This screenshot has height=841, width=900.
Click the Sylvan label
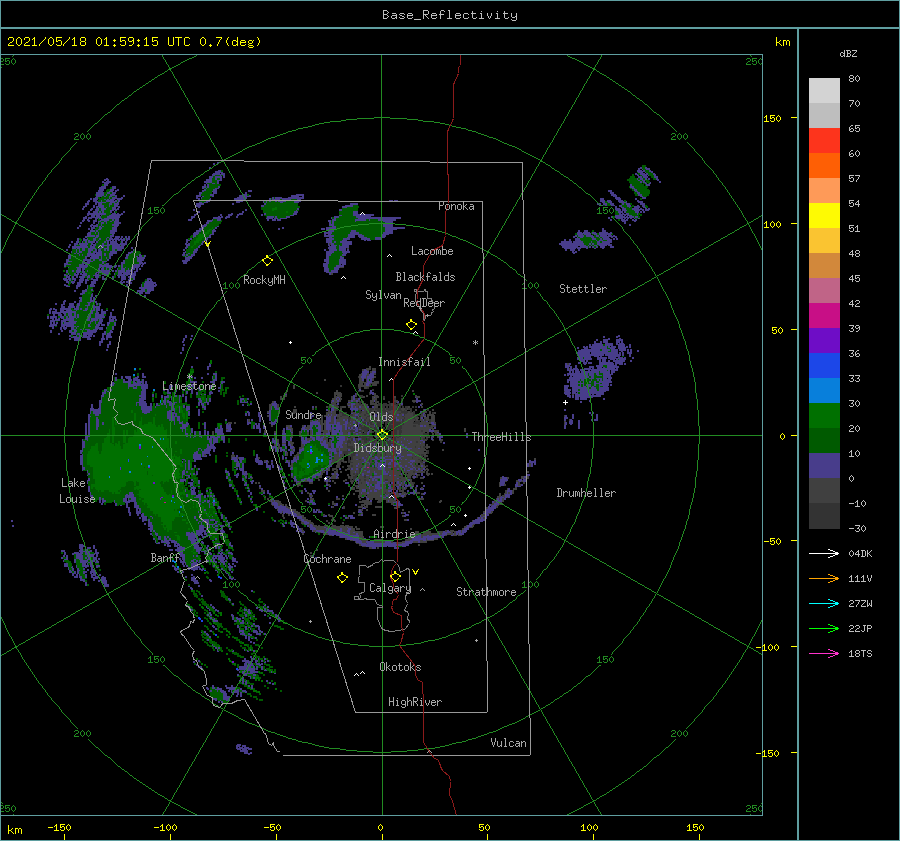point(383,295)
